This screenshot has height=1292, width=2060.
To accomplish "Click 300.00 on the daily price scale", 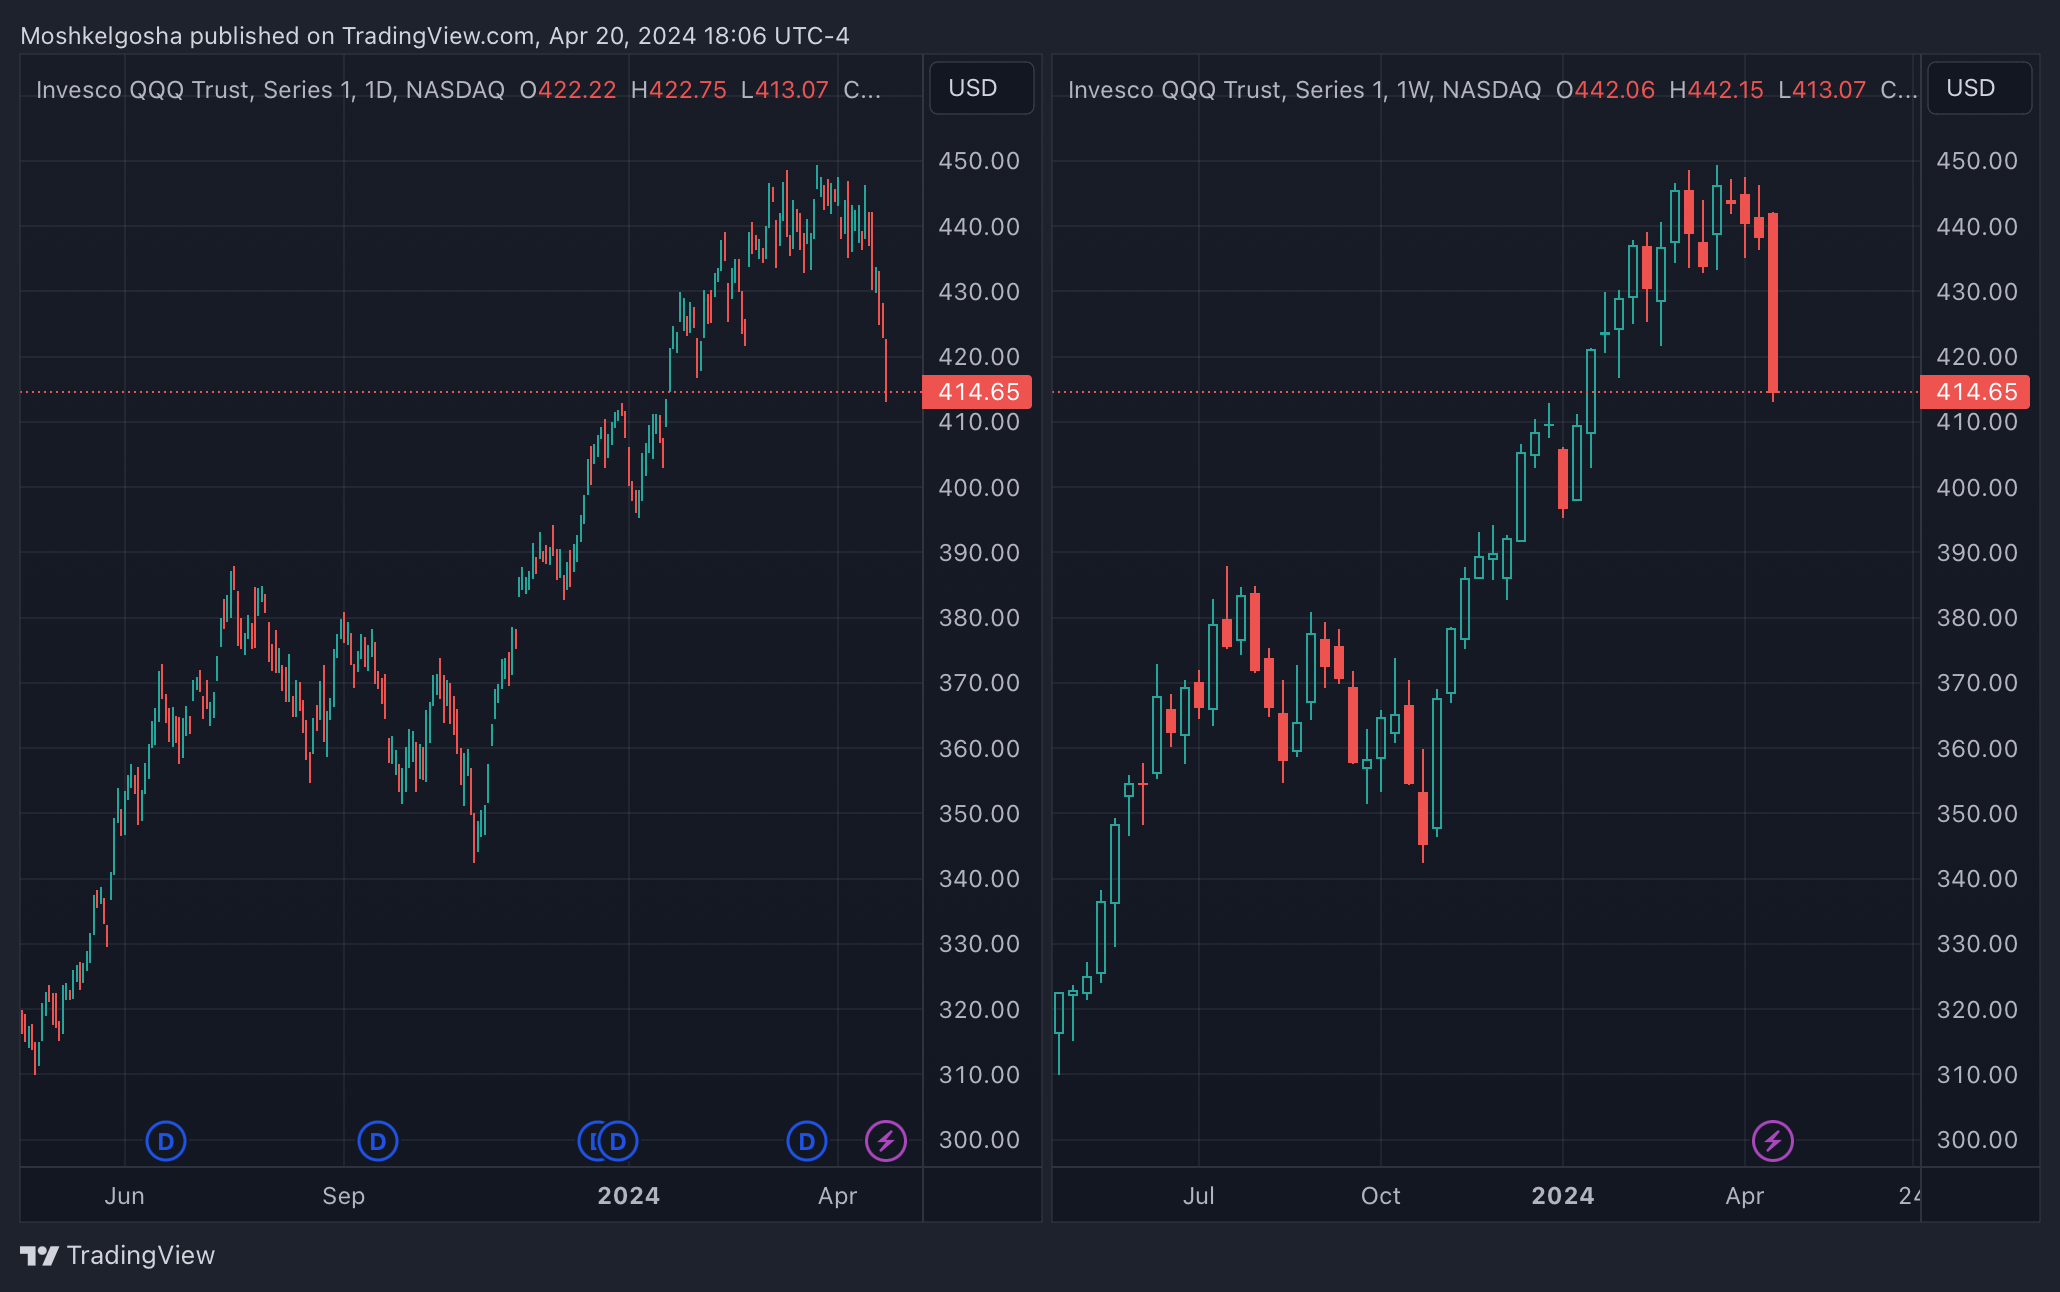I will (x=979, y=1140).
